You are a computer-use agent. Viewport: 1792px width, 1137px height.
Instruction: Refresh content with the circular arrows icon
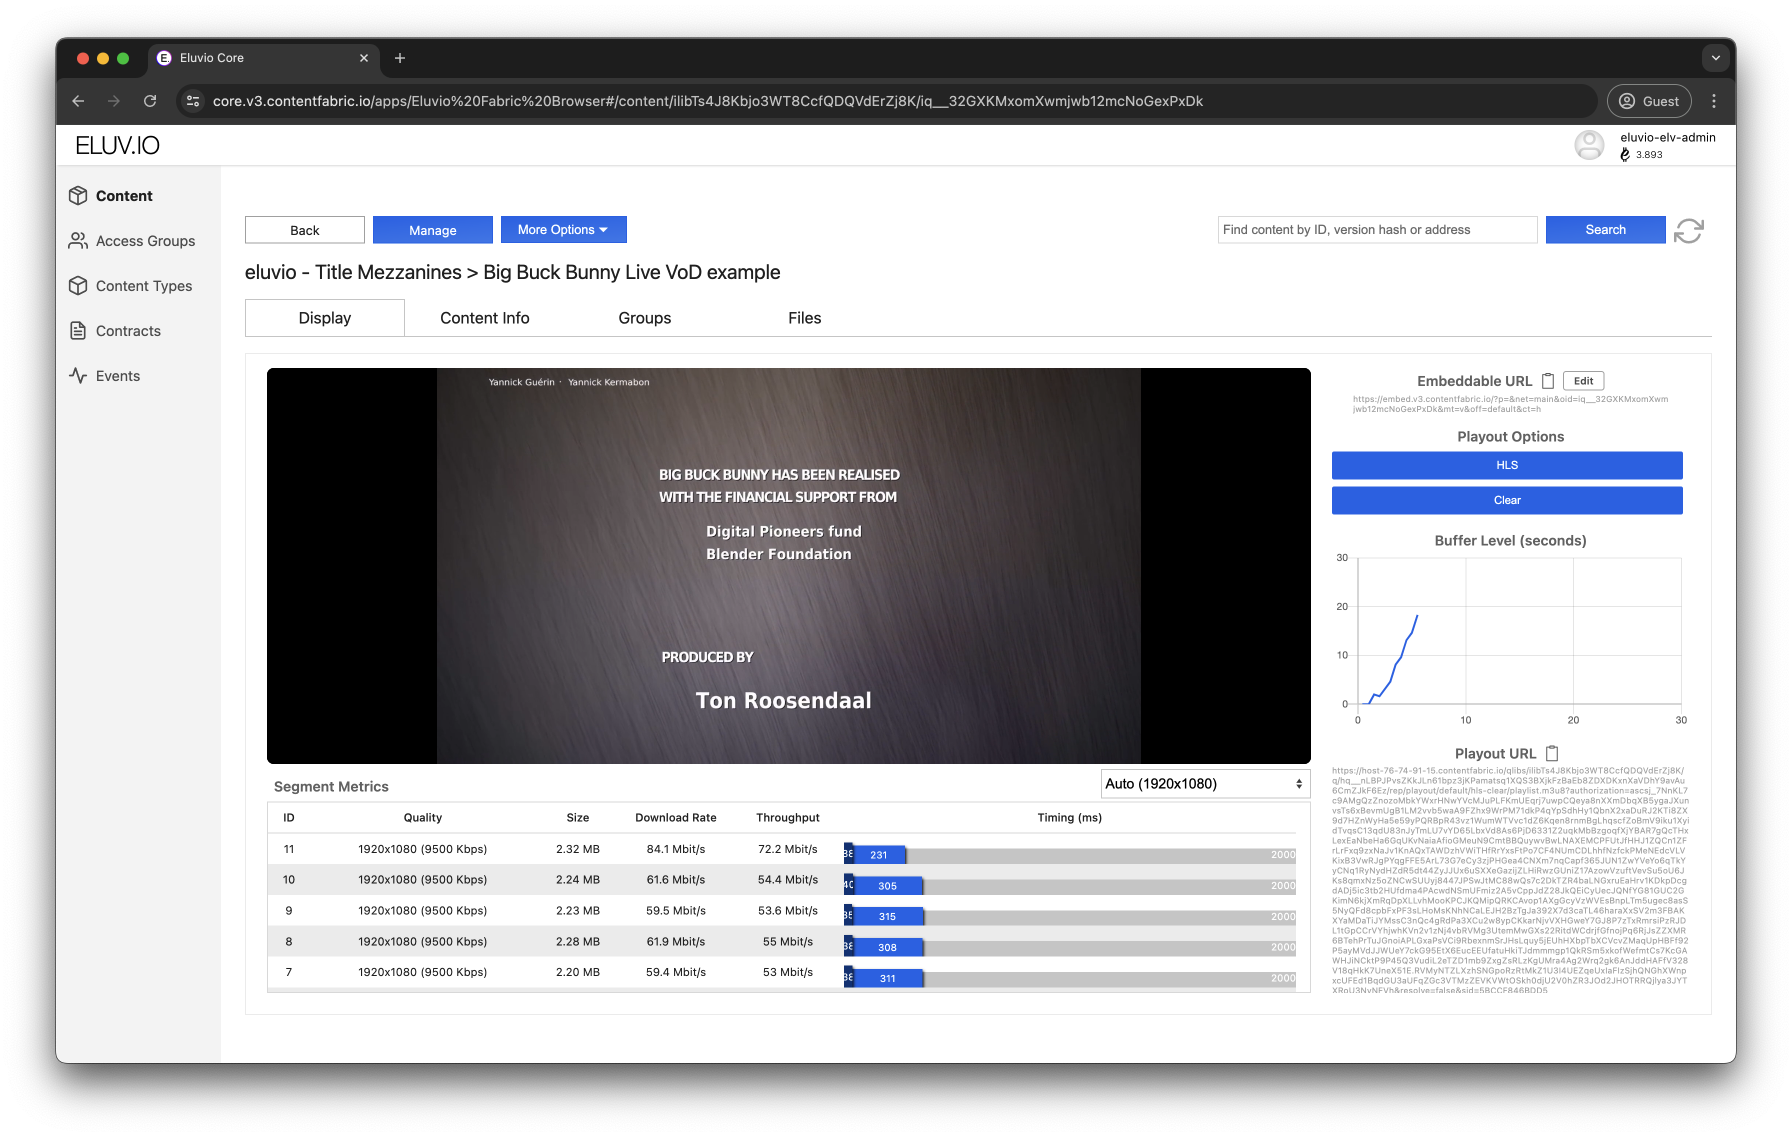[x=1689, y=231]
